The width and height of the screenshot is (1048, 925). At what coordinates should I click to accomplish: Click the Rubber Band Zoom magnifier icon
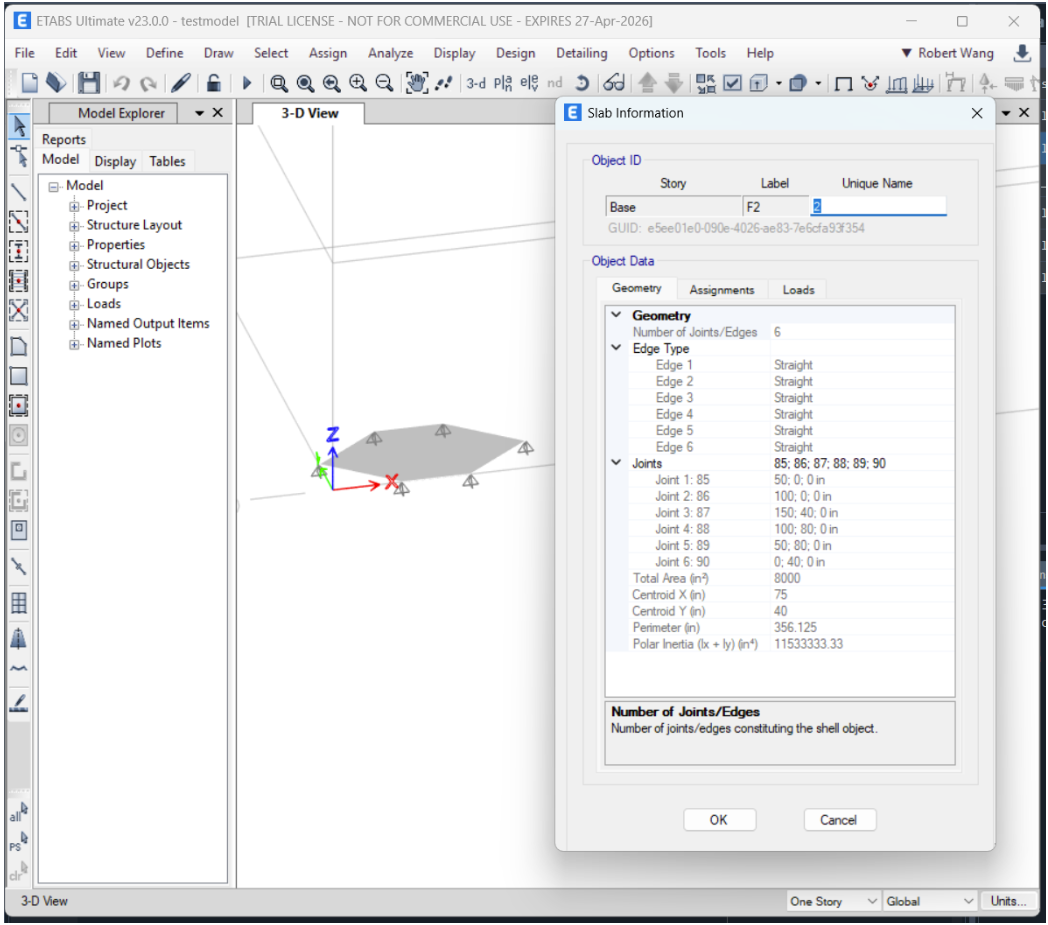(279, 84)
